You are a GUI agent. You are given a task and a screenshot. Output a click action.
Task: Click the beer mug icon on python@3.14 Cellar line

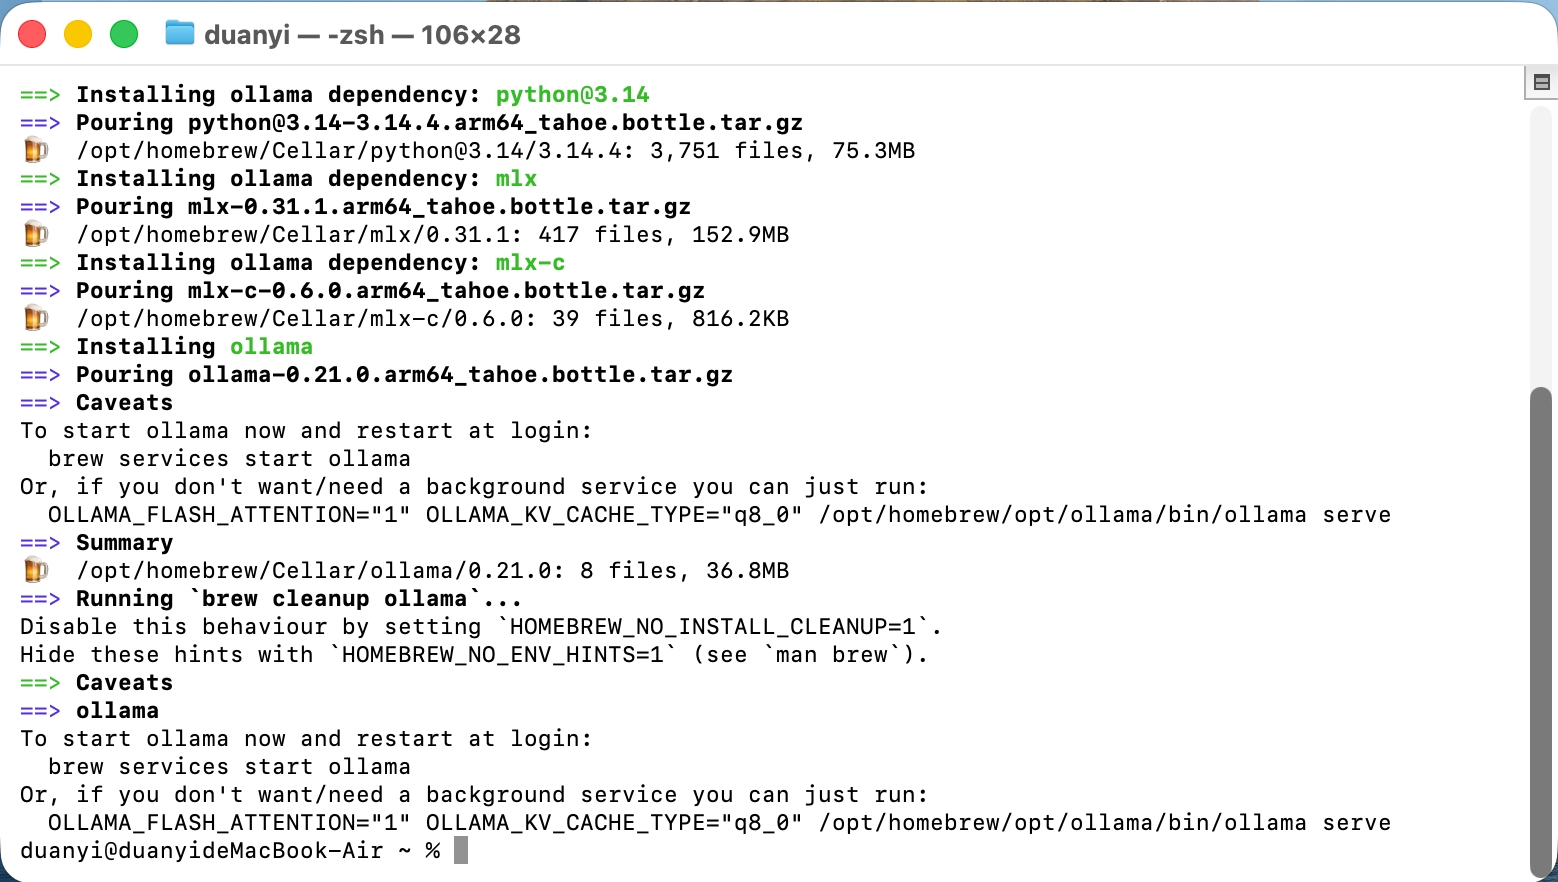click(36, 151)
